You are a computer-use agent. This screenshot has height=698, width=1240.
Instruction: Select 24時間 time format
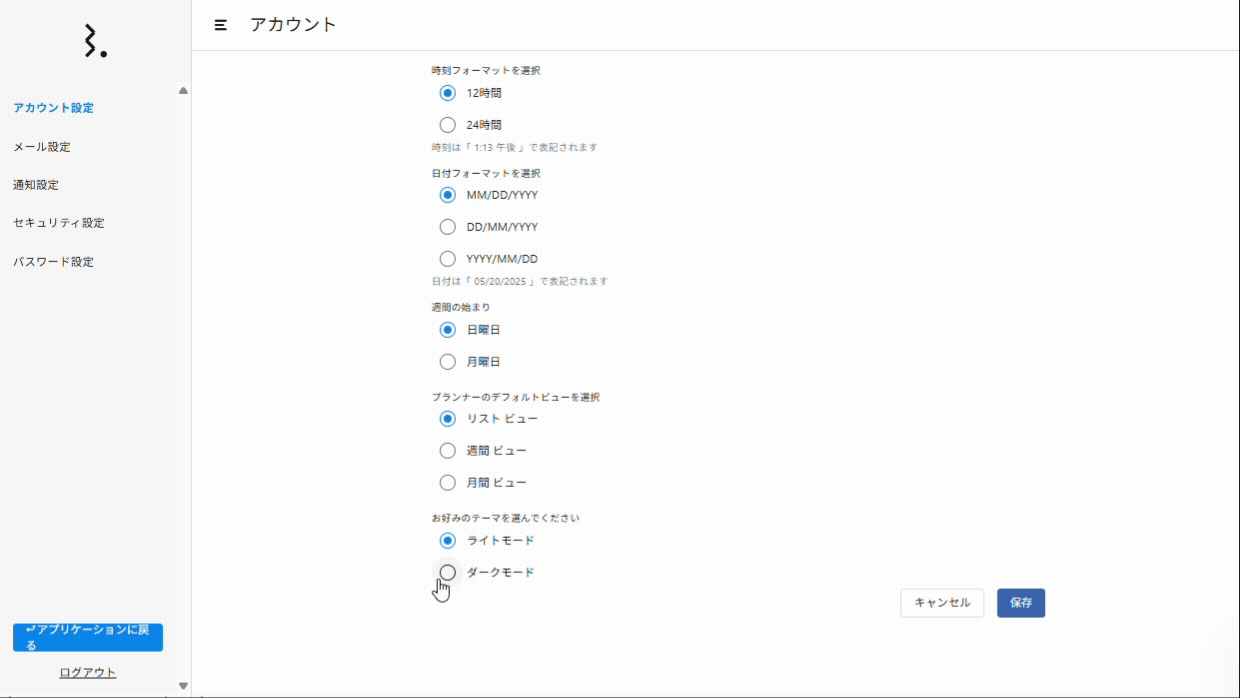448,125
